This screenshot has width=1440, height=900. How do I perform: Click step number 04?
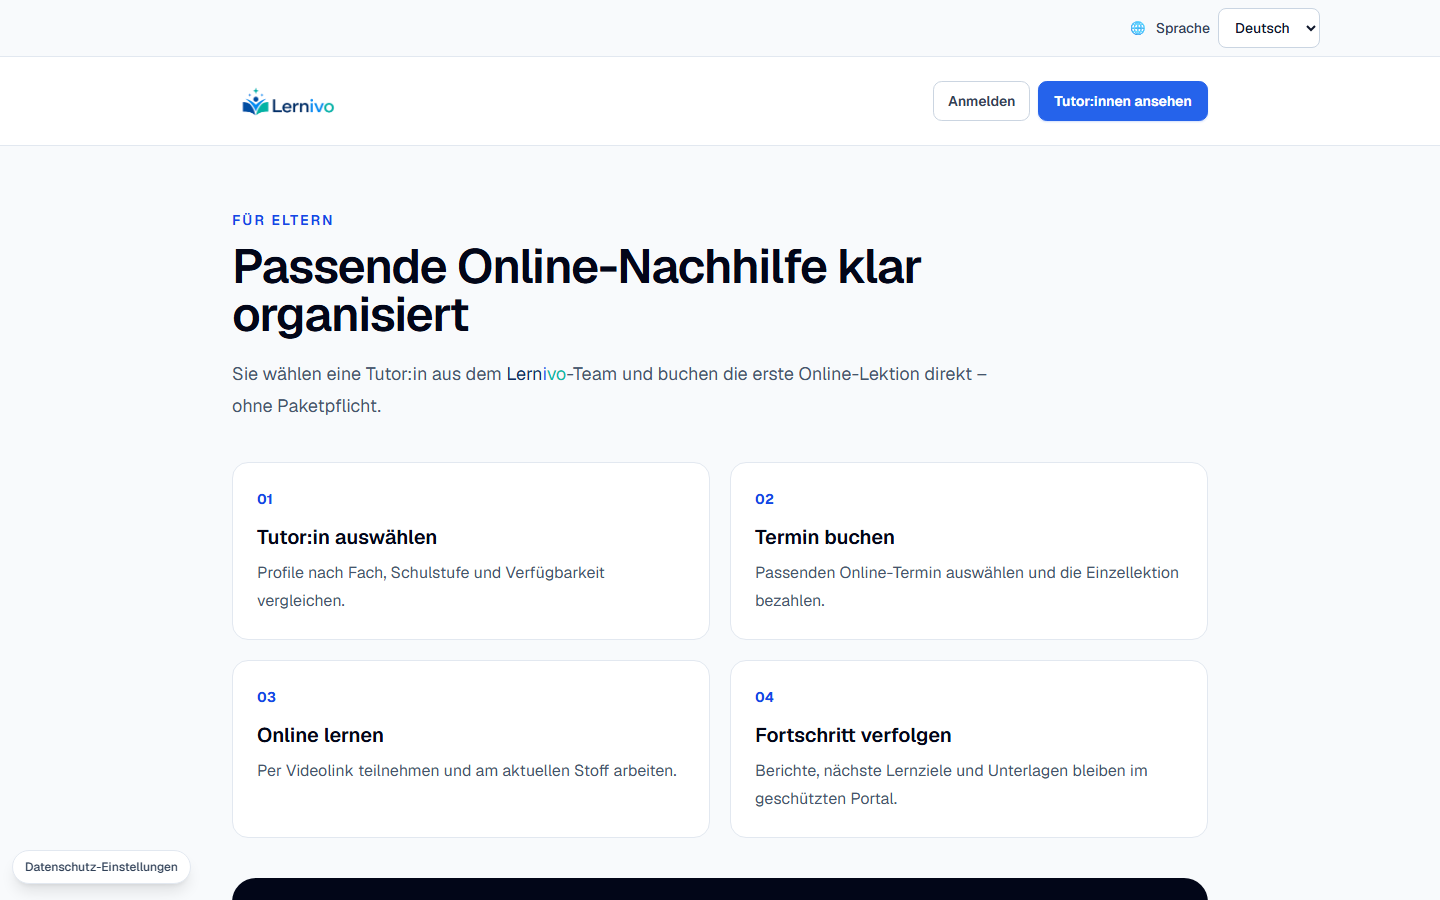pos(765,697)
